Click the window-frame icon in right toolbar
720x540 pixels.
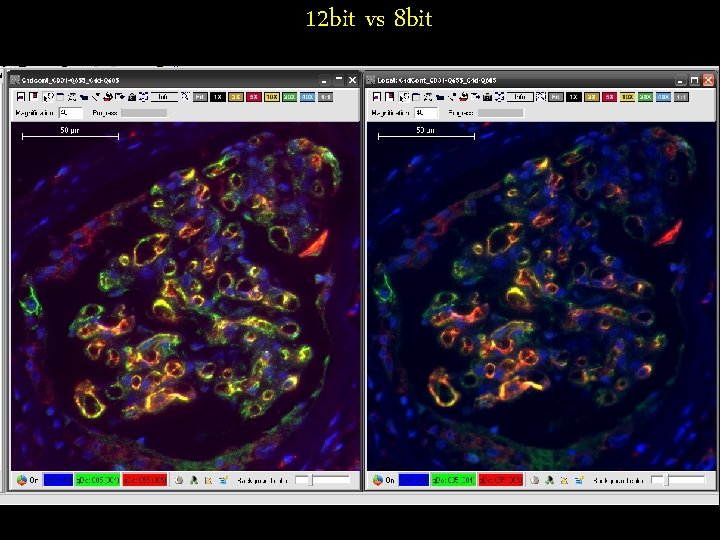pos(416,97)
